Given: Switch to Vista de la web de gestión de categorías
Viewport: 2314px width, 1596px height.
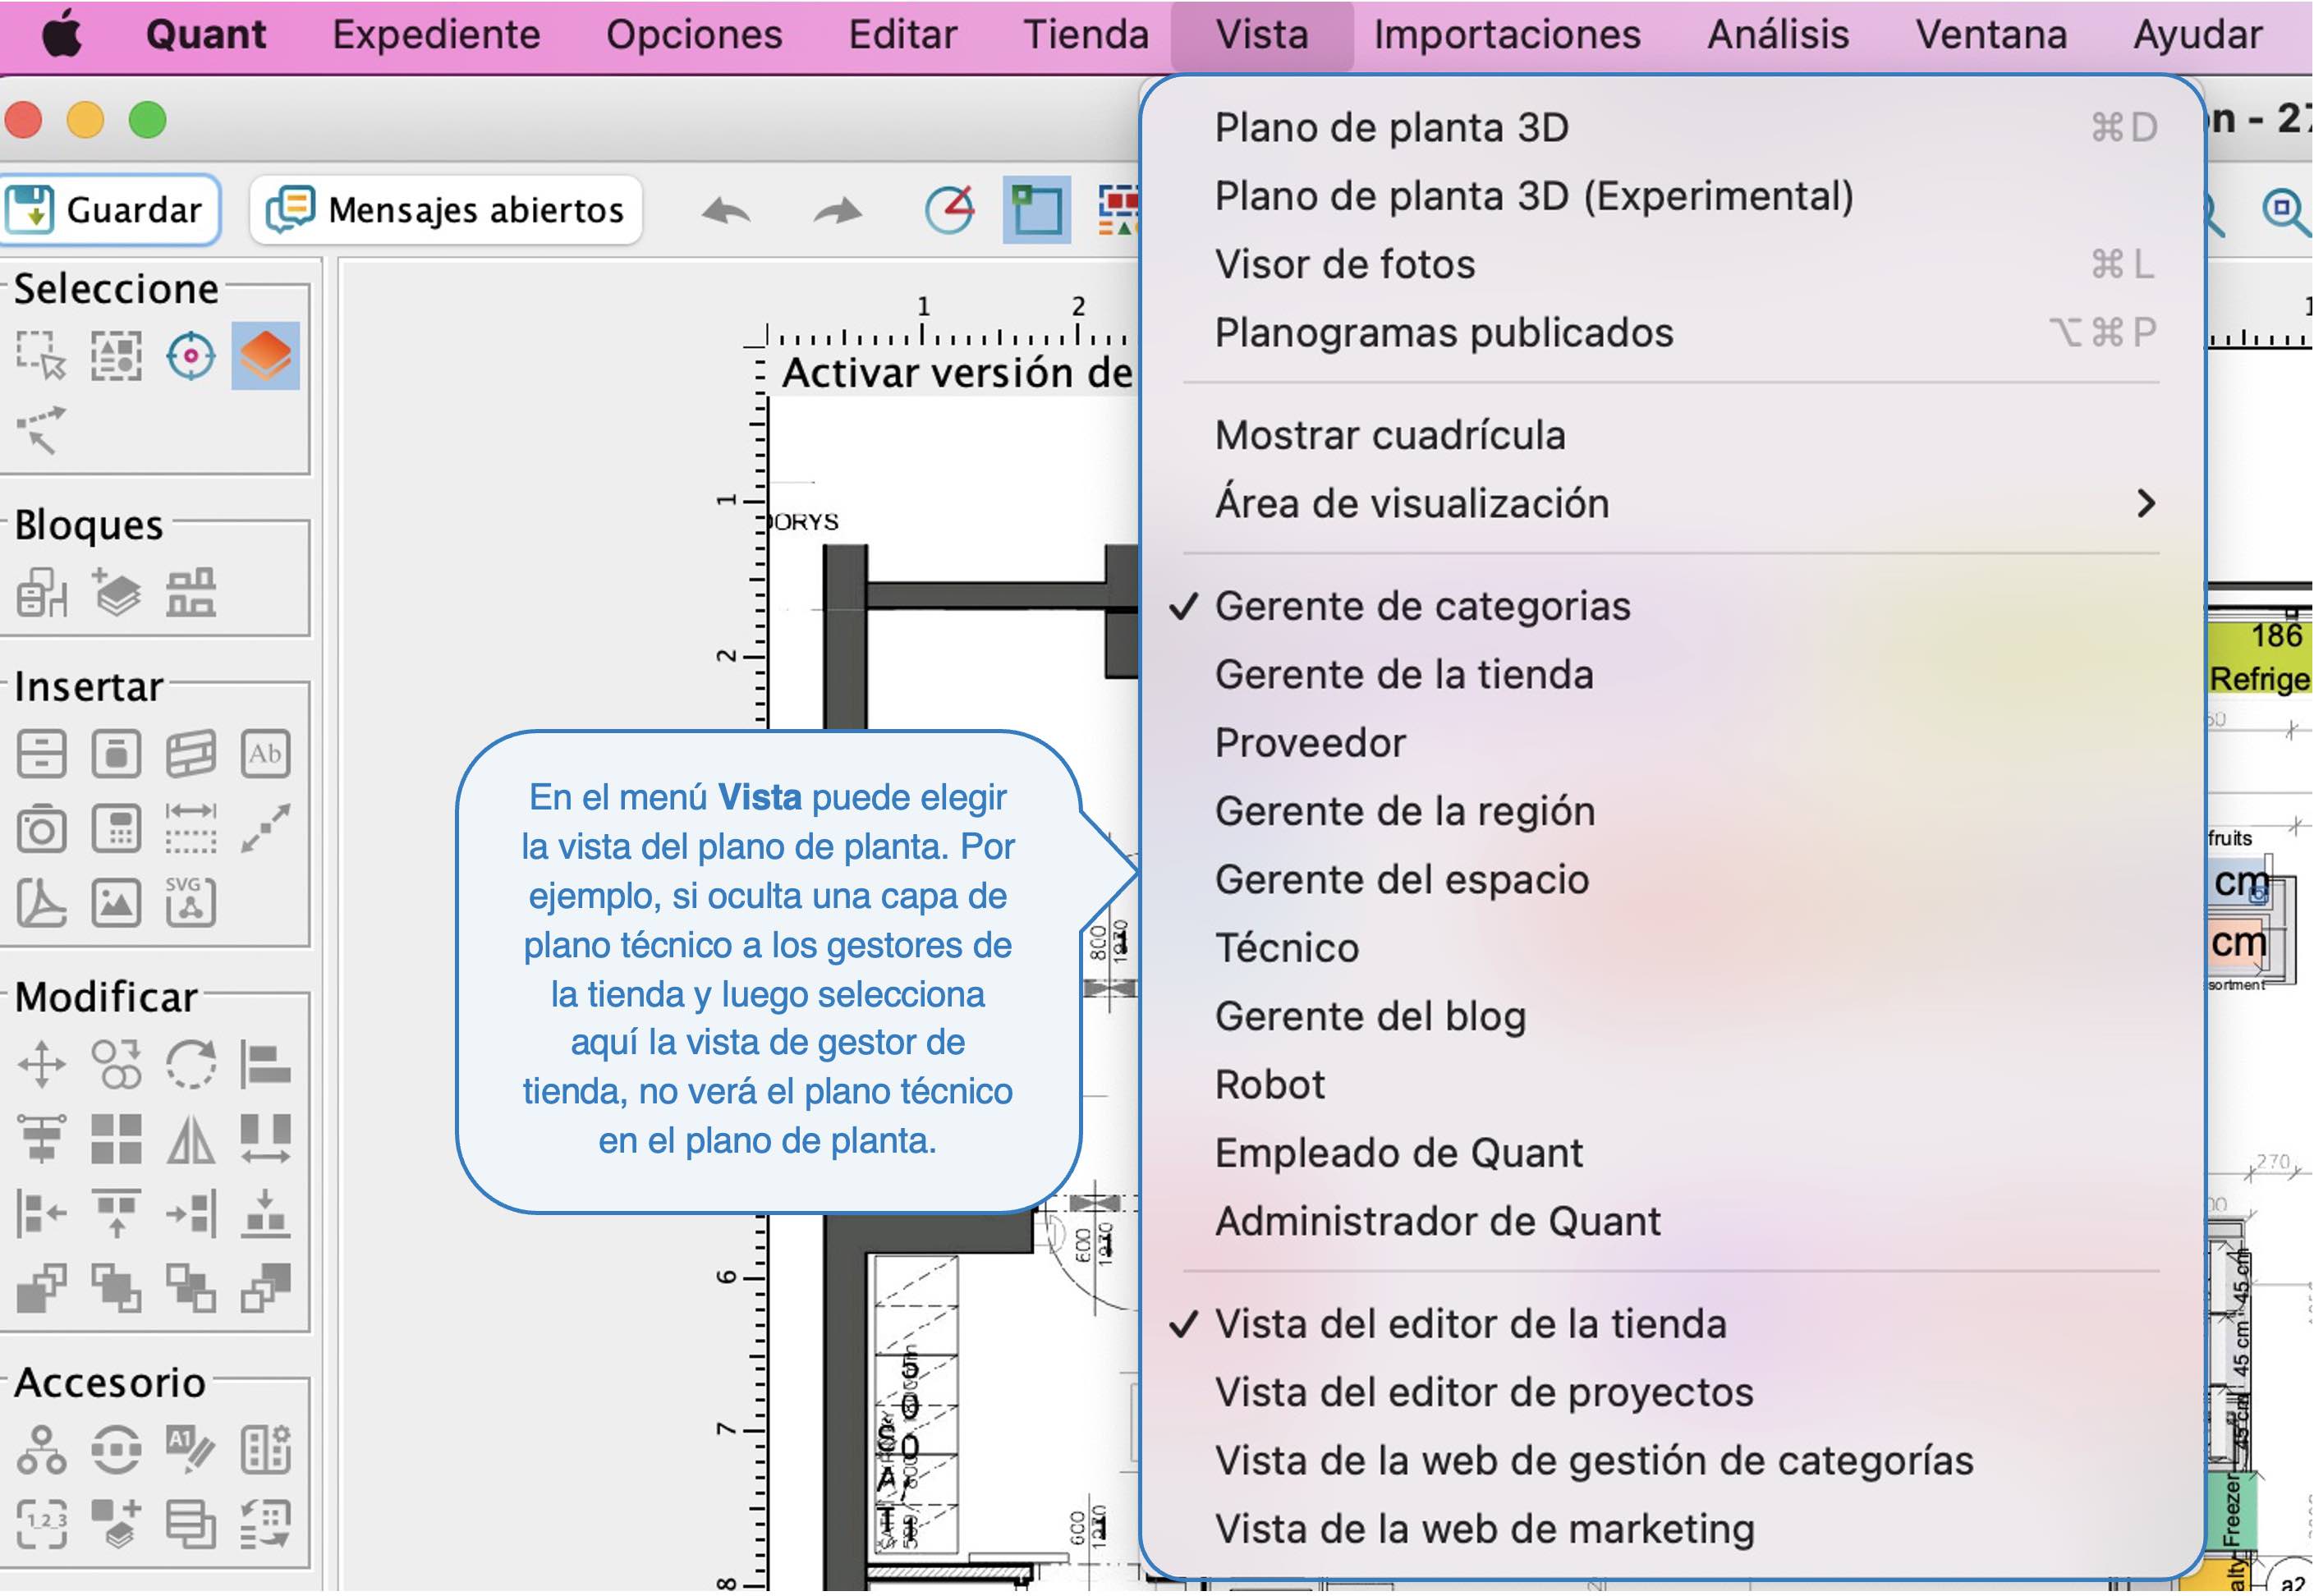Looking at the screenshot, I should (1672, 1462).
